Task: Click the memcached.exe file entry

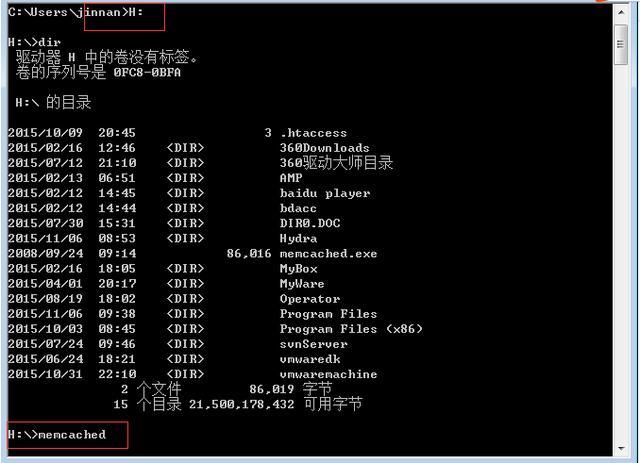Action: pyautogui.click(x=328, y=254)
